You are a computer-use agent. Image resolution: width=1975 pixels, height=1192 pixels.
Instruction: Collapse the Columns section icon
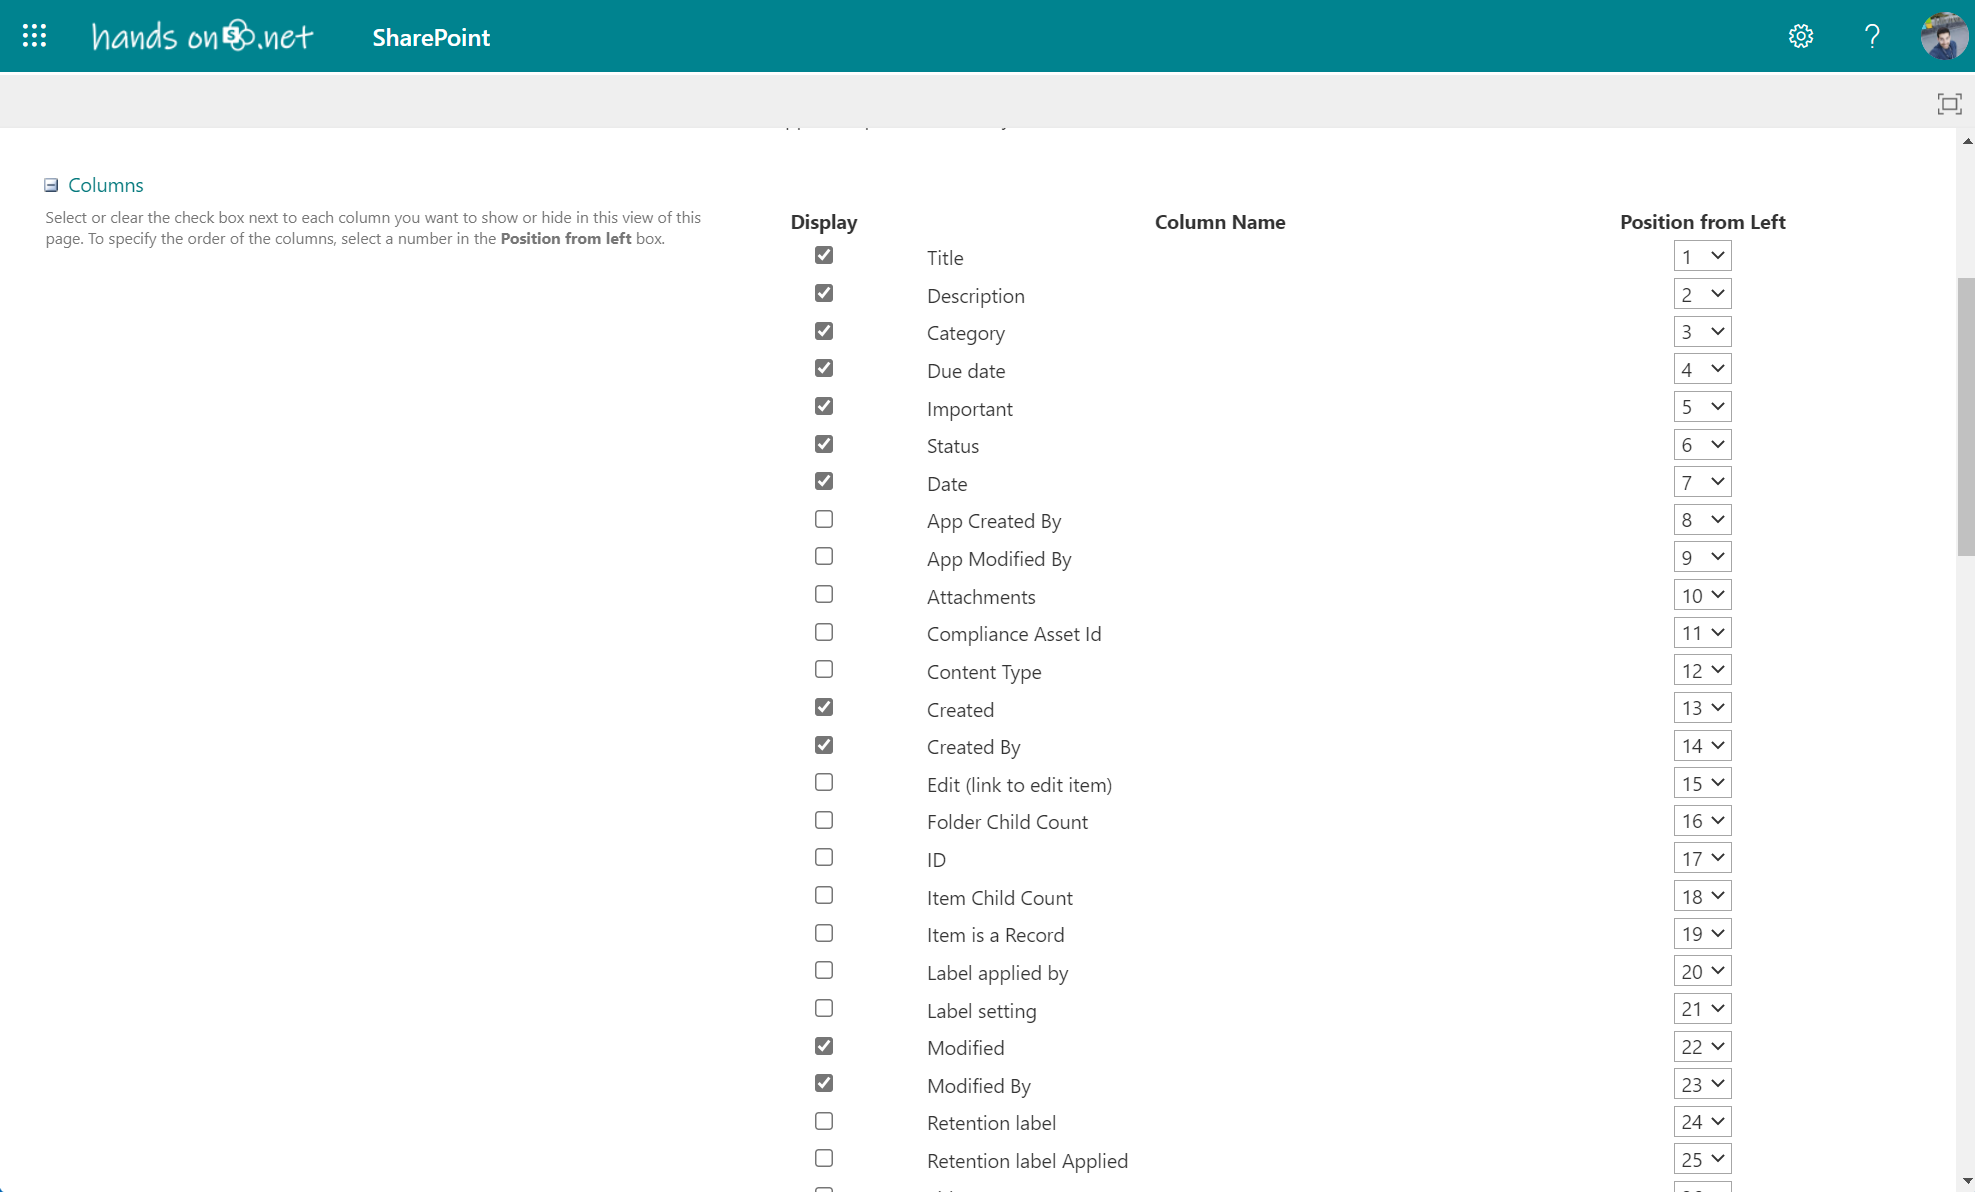pos(51,185)
